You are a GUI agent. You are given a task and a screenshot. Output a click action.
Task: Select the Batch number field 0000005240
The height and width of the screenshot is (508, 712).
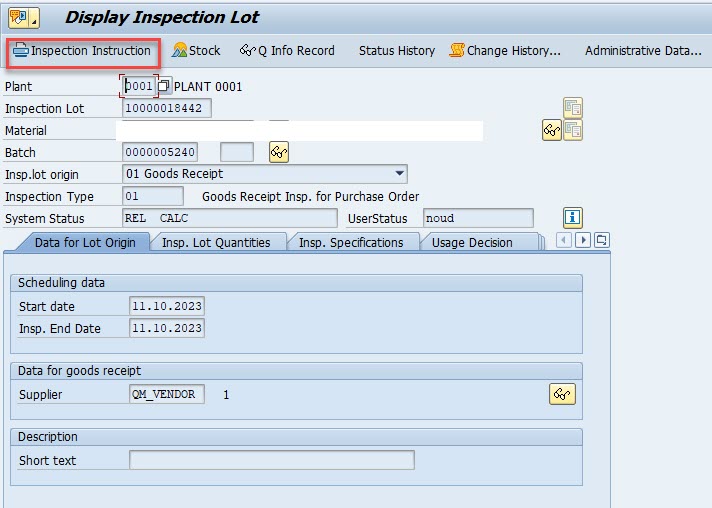pos(160,152)
